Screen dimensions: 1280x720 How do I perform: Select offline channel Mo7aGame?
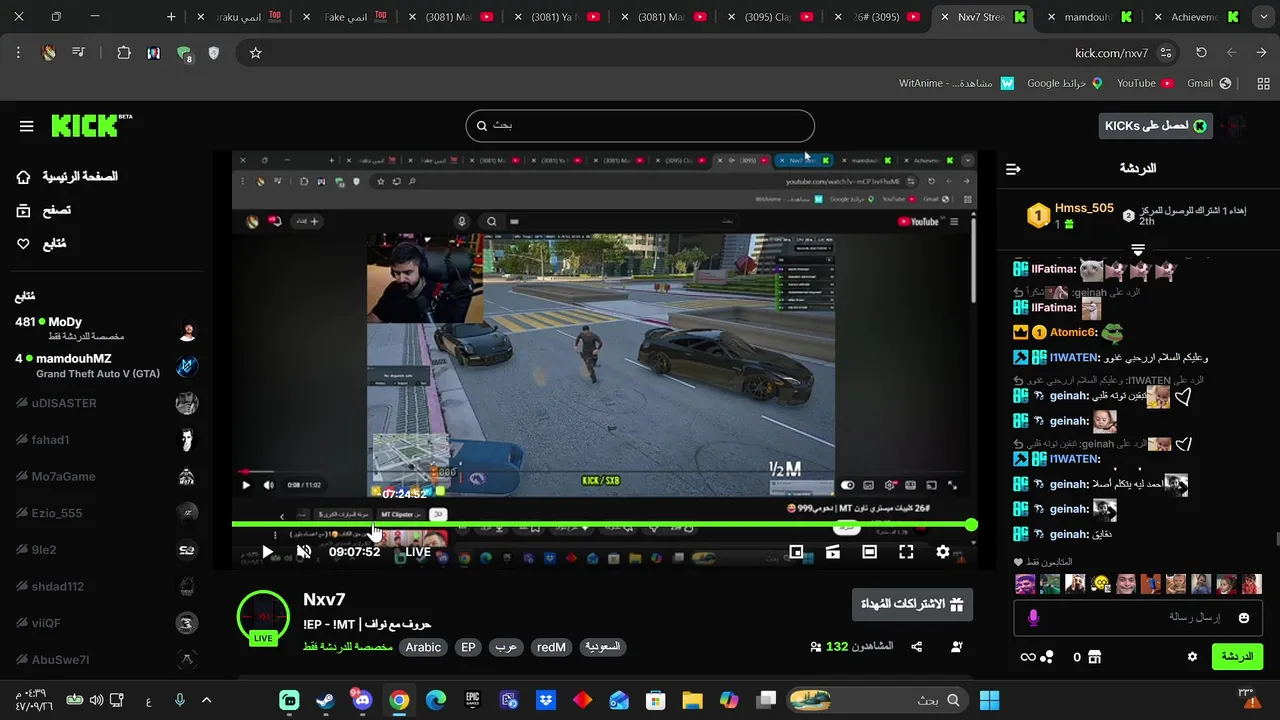click(x=106, y=476)
